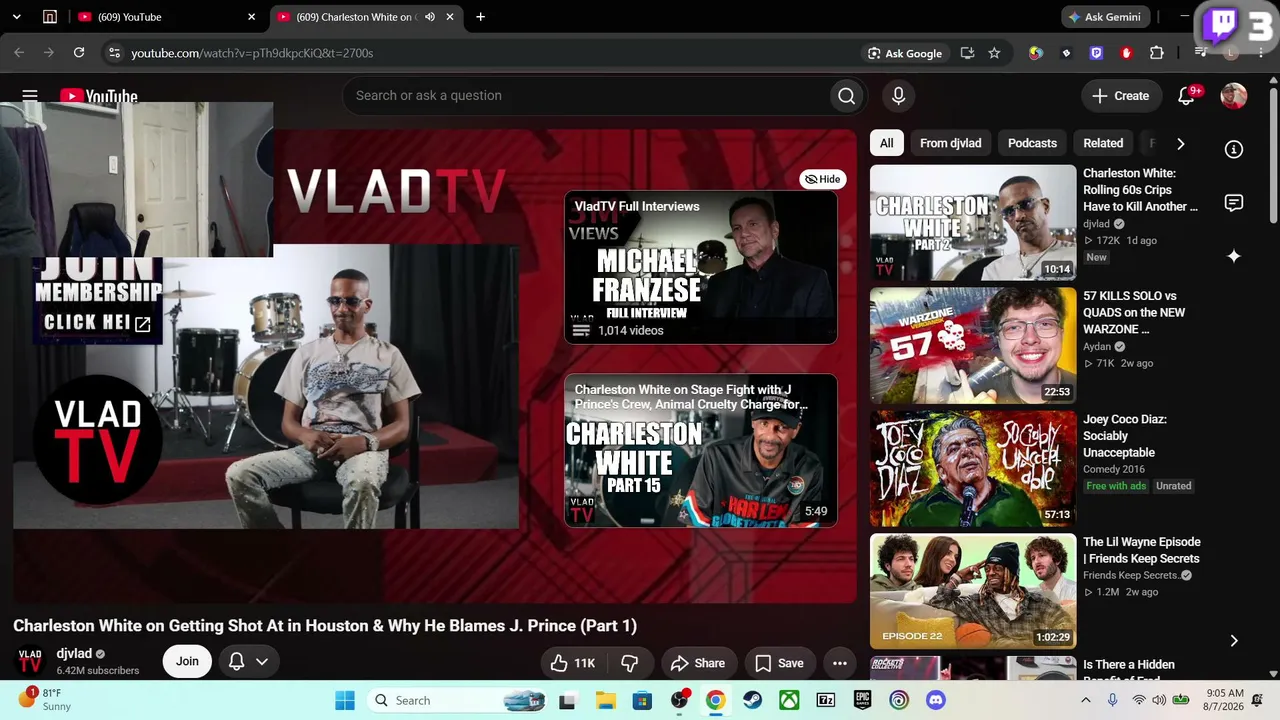
Task: Mute the Charleston White tab audio
Action: [430, 17]
